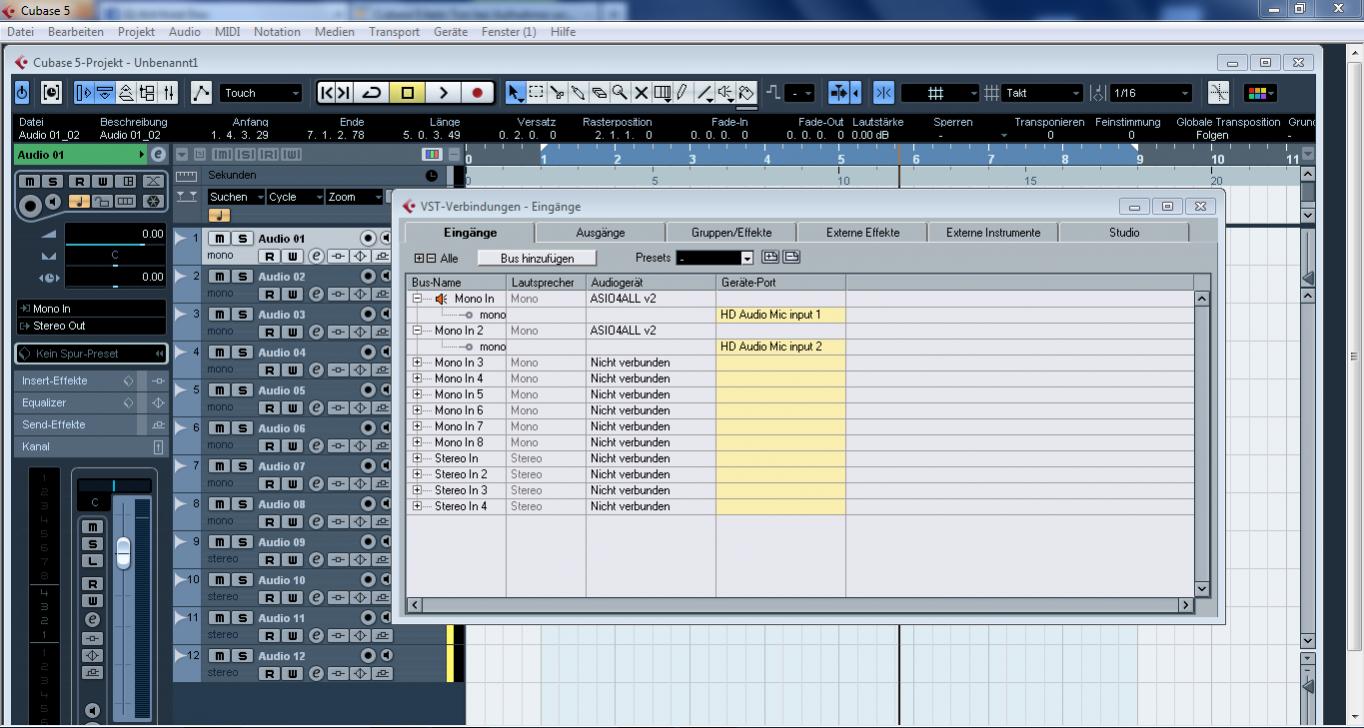This screenshot has width=1364, height=728.
Task: Click the VST-Verbindungen horizontal scrollbar
Action: (x=801, y=605)
